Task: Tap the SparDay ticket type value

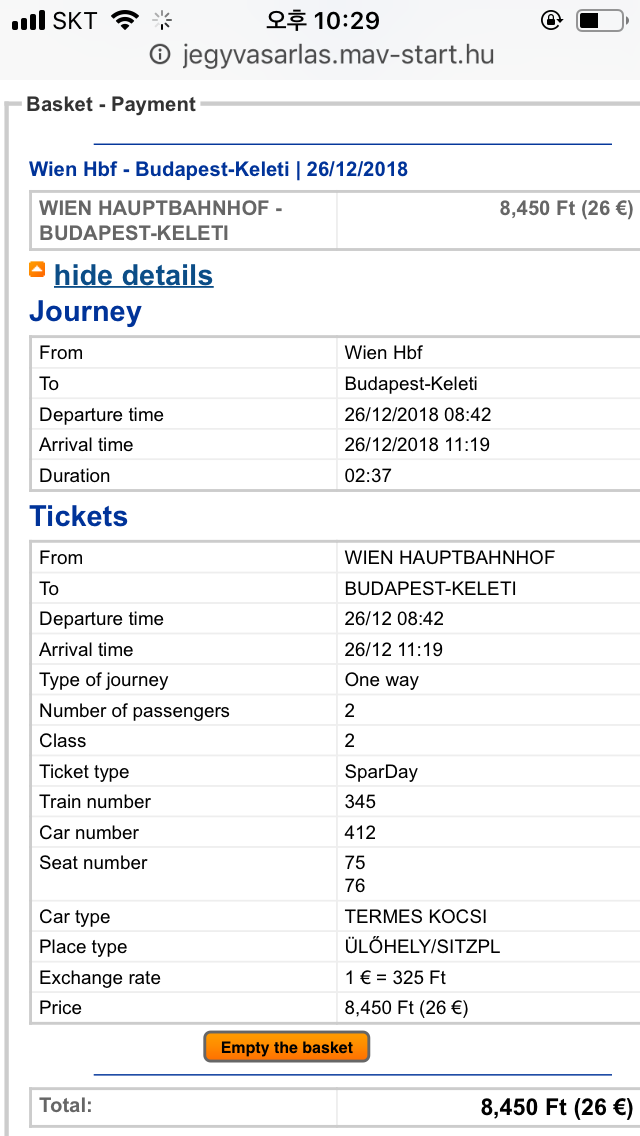Action: 381,772
